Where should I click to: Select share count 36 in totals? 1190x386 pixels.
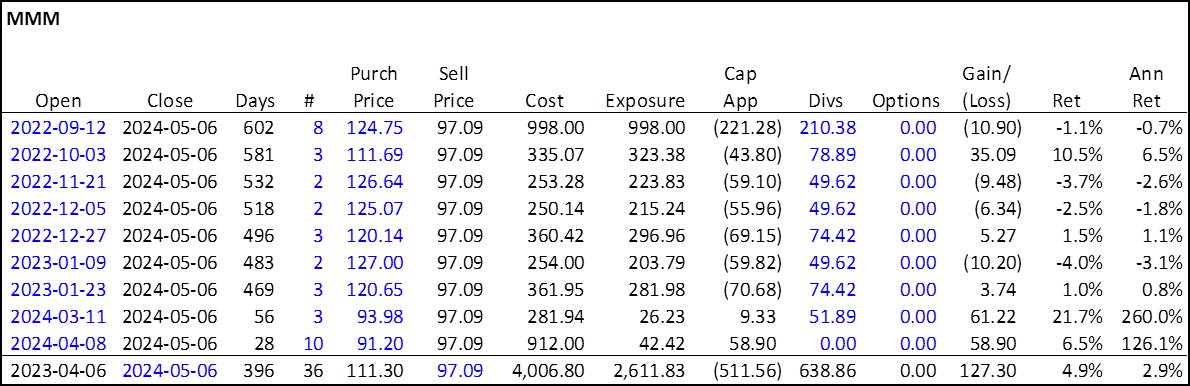314,372
